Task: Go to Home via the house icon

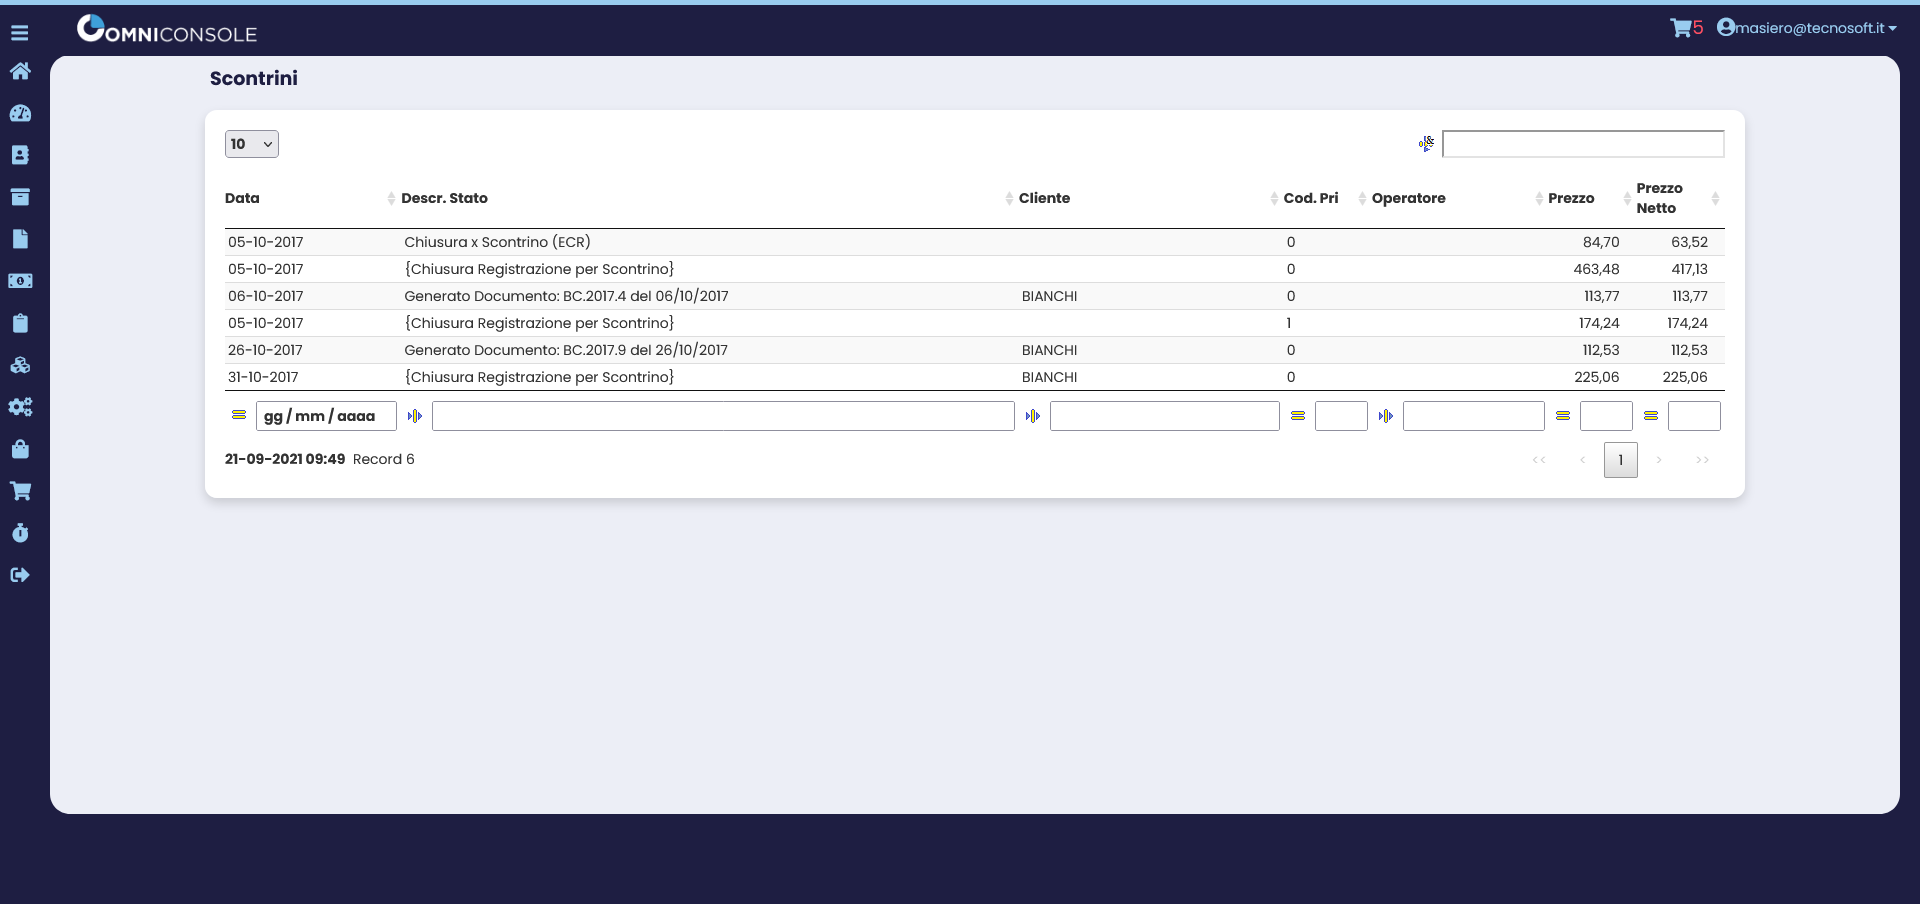Action: (20, 71)
